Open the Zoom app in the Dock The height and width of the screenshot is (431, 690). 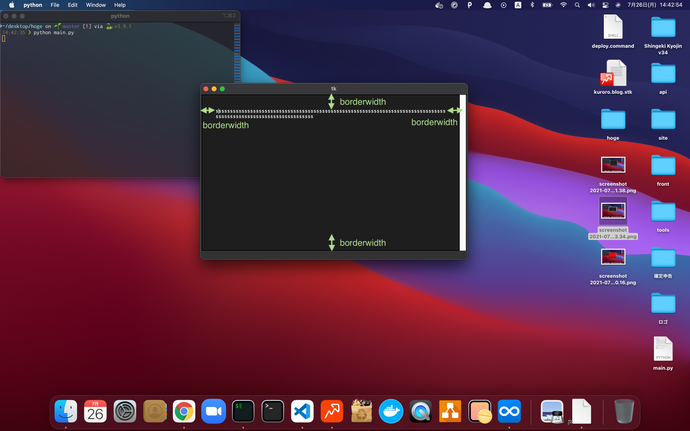(x=213, y=411)
